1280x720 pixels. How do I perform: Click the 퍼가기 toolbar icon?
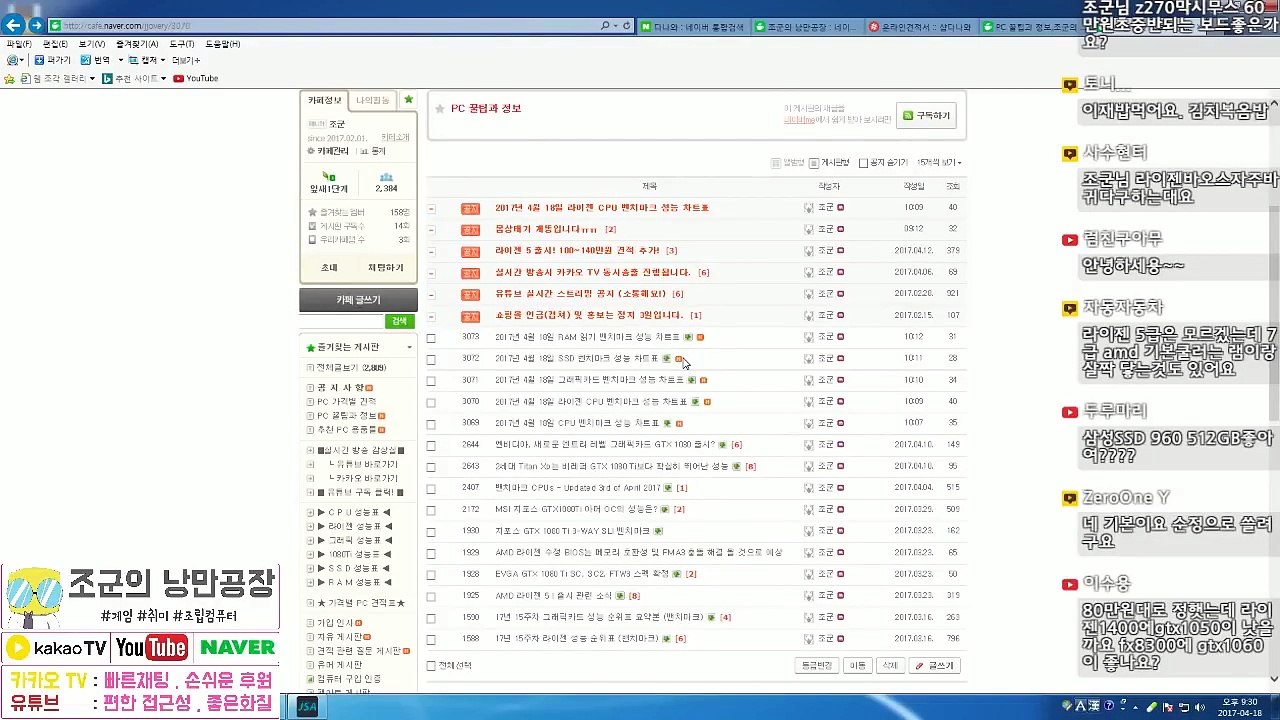click(x=40, y=60)
